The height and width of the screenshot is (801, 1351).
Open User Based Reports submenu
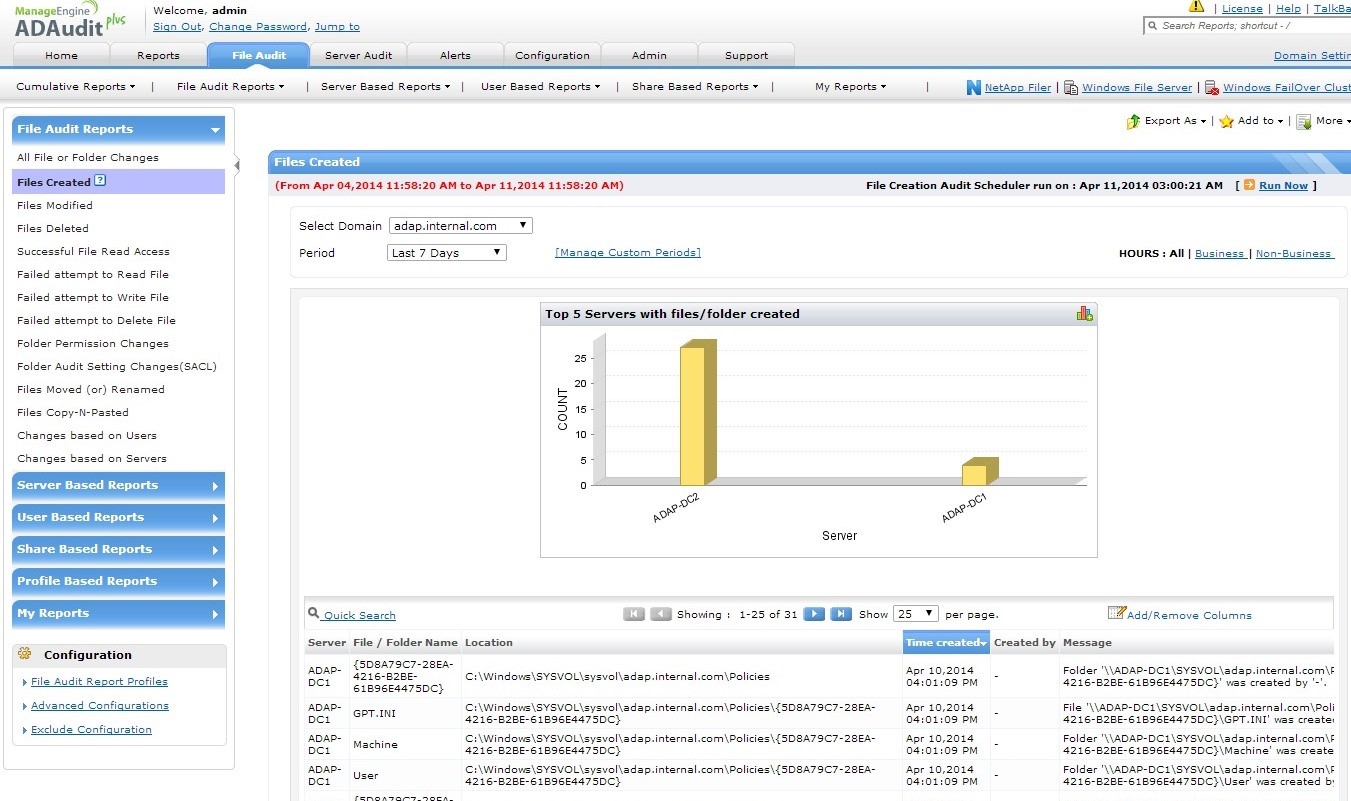click(540, 87)
